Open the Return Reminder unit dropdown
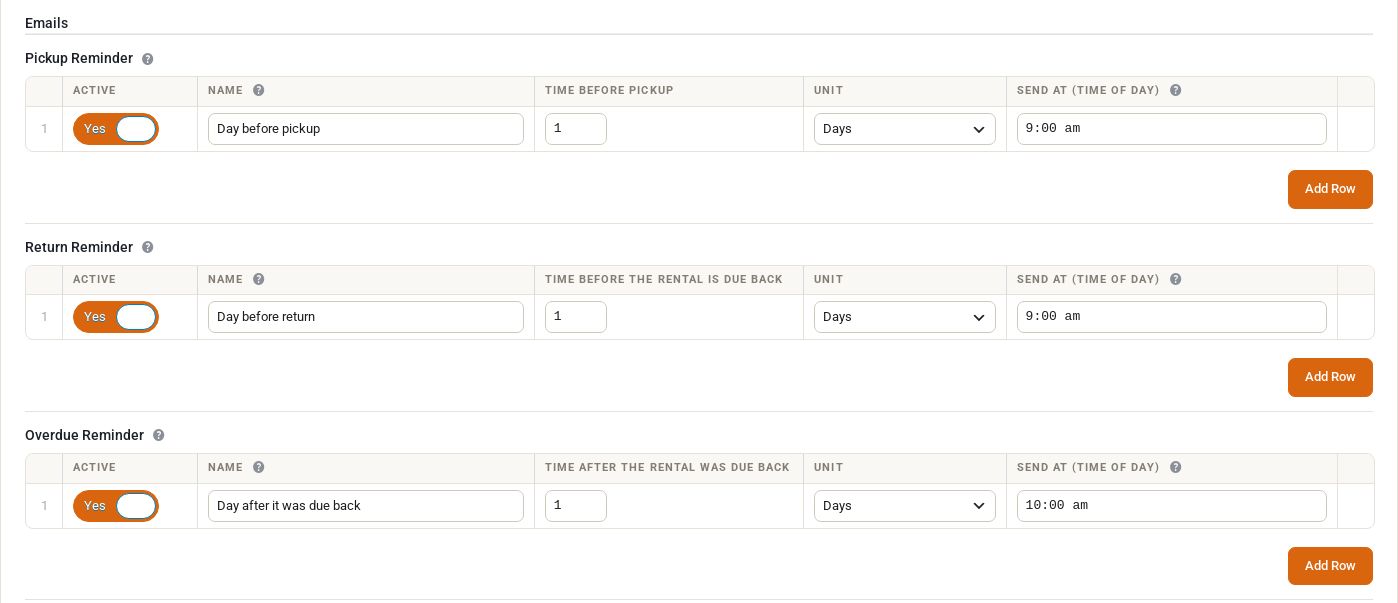The image size is (1398, 603). 905,317
